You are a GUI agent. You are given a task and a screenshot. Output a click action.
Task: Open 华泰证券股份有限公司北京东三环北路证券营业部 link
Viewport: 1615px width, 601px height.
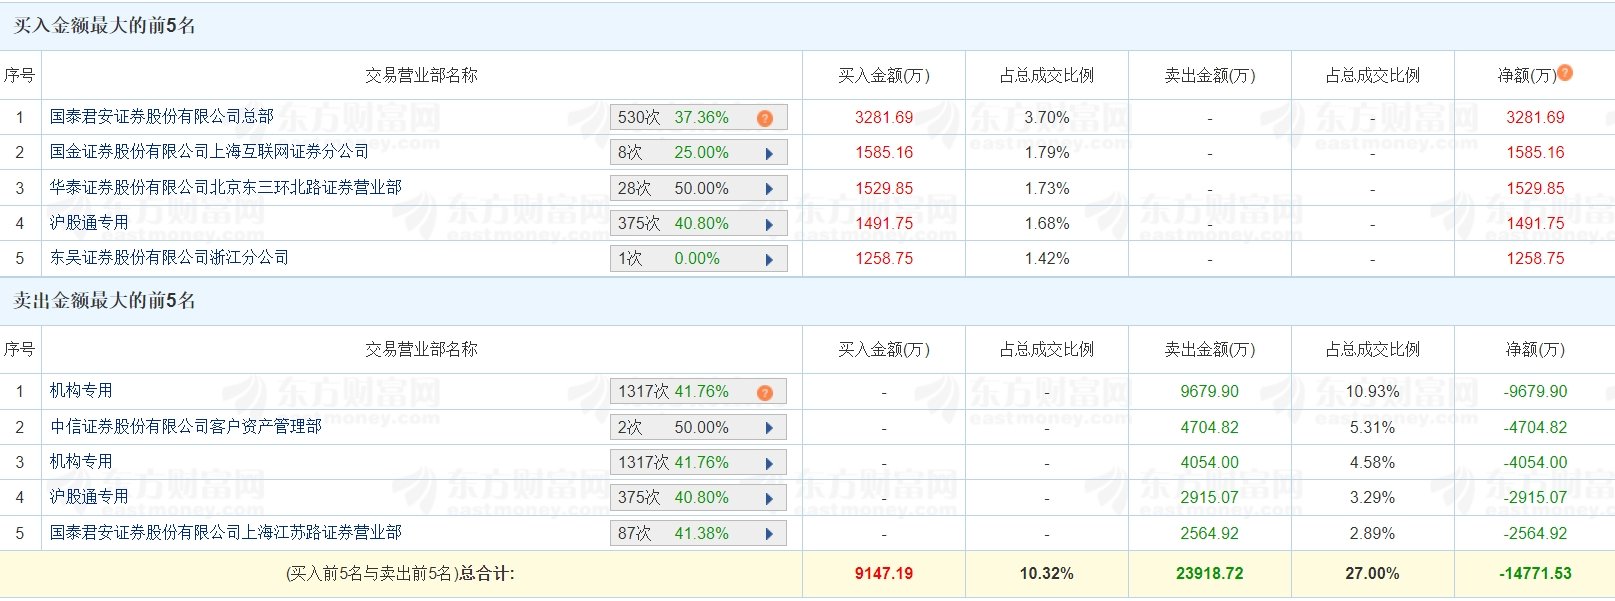pyautogui.click(x=226, y=188)
